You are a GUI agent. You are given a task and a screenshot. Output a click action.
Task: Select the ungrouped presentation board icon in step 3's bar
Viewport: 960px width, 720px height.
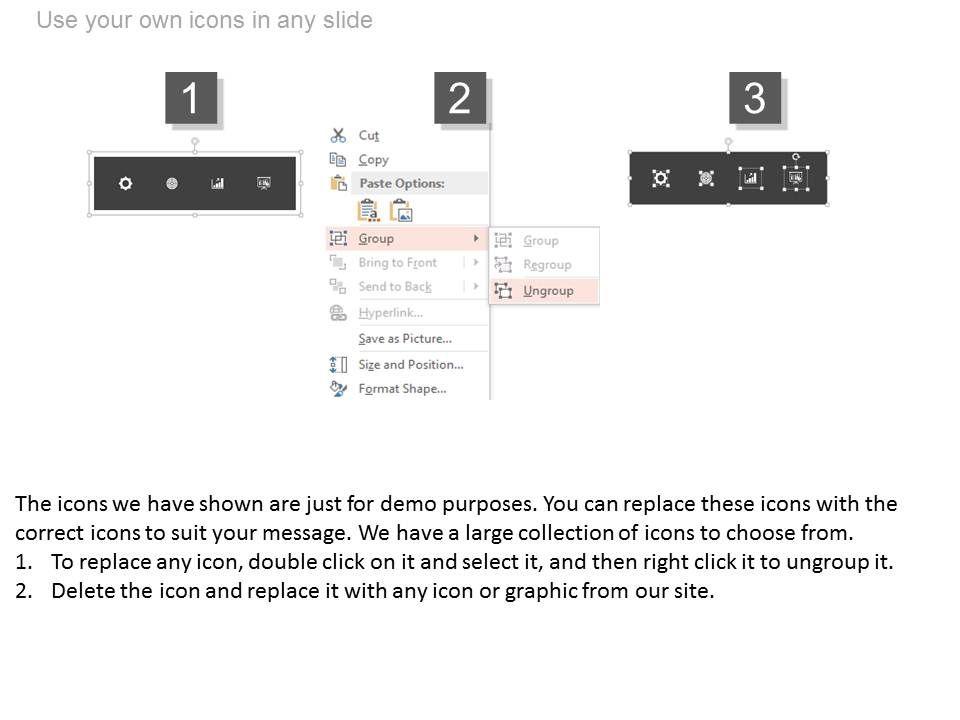(x=796, y=178)
